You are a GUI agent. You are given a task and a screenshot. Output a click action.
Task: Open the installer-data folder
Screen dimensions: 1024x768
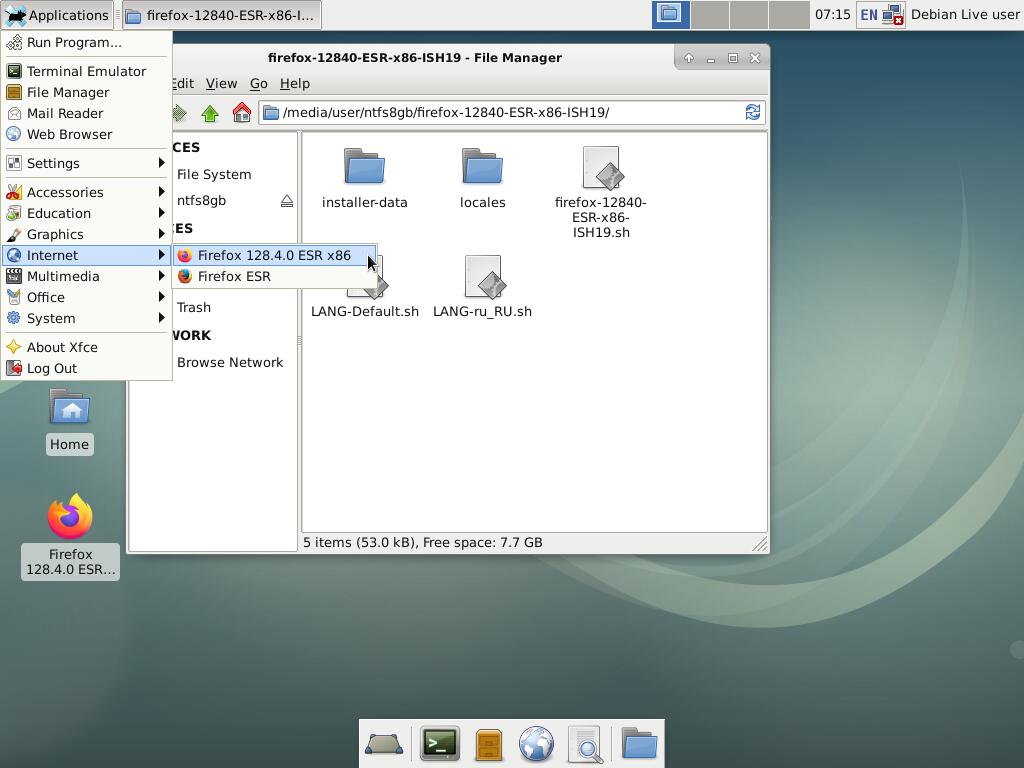click(364, 178)
